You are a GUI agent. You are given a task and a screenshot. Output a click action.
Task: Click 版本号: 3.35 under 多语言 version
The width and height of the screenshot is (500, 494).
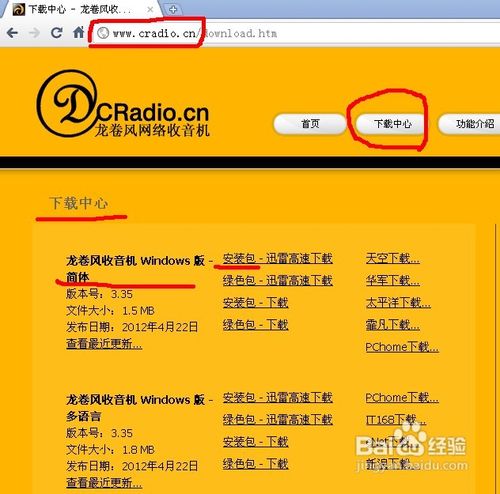pos(99,433)
